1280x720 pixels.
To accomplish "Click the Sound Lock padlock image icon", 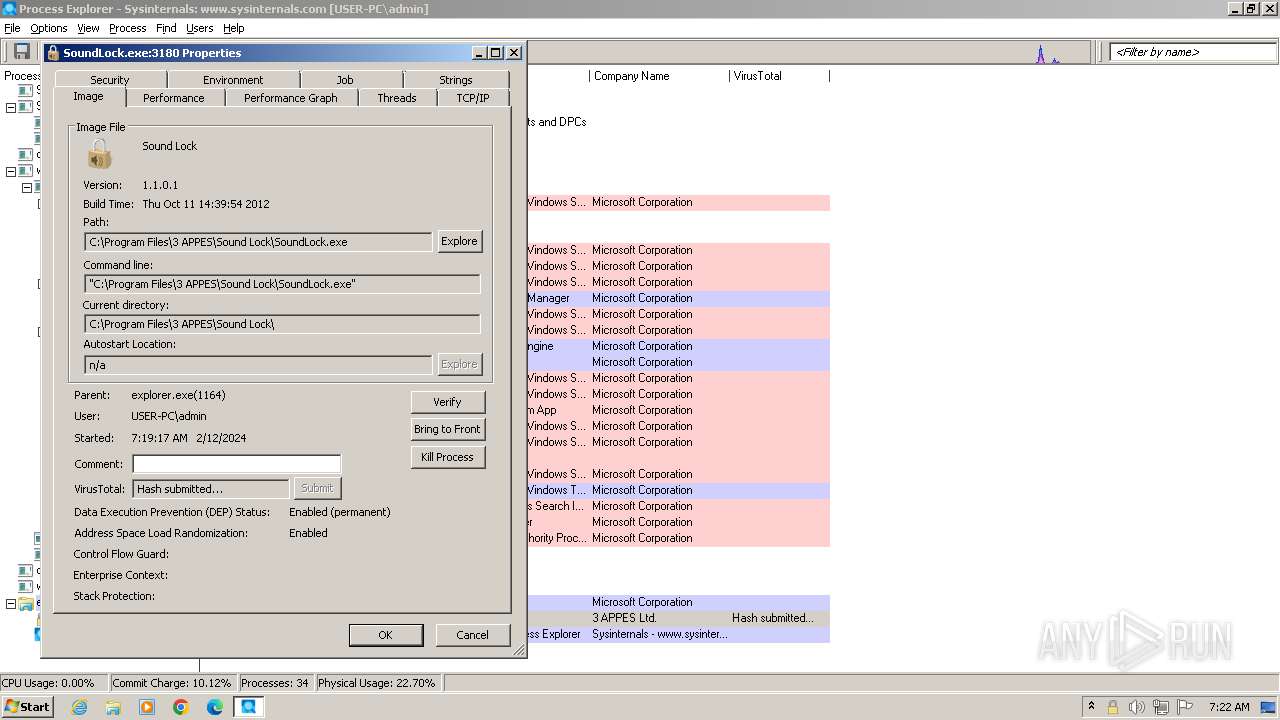I will pos(100,153).
